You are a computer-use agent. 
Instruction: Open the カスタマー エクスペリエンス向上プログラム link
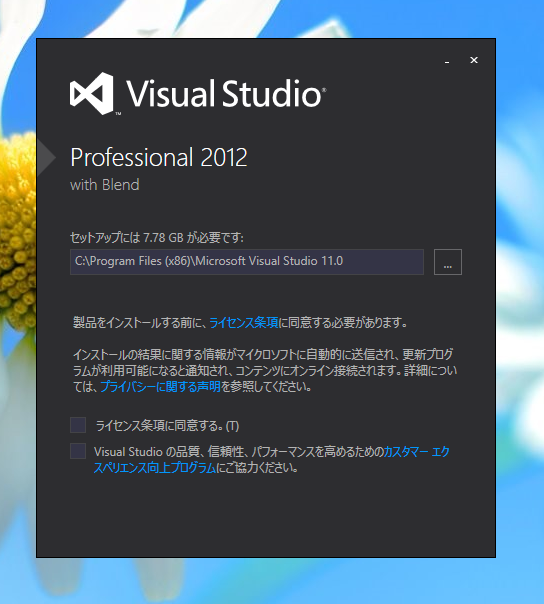272,460
